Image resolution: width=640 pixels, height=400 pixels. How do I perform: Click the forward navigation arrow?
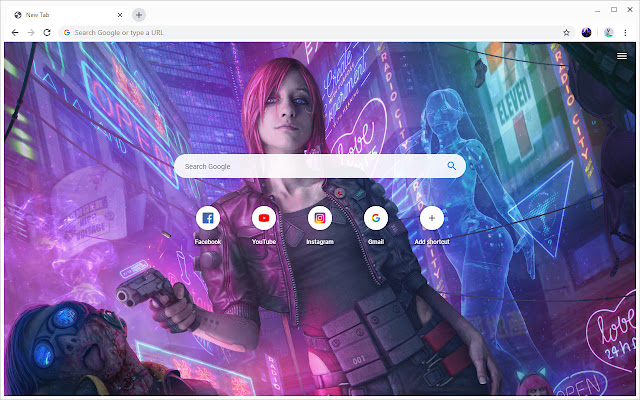pyautogui.click(x=31, y=33)
